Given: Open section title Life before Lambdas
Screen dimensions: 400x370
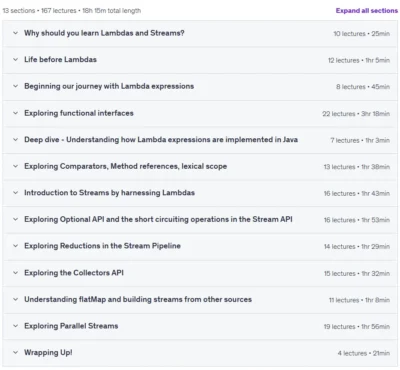Looking at the screenshot, I should (60, 60).
